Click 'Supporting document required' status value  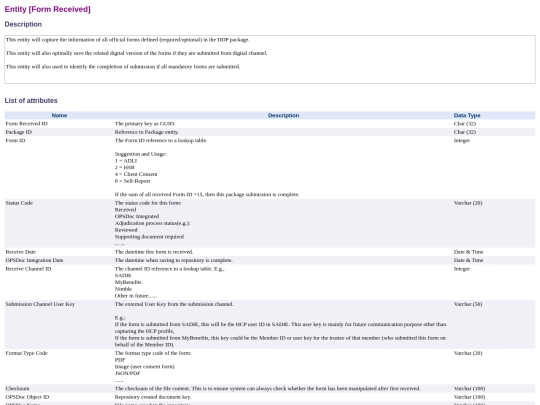click(149, 237)
